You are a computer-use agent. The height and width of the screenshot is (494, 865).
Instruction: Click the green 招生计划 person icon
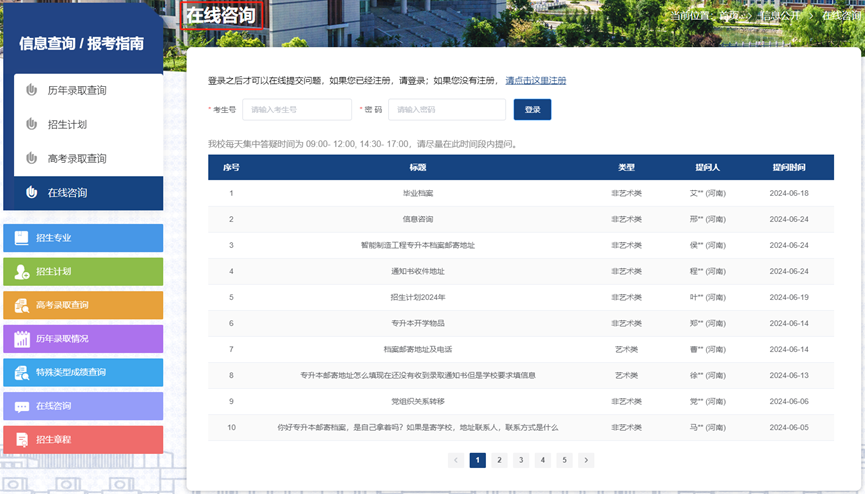pos(22,272)
